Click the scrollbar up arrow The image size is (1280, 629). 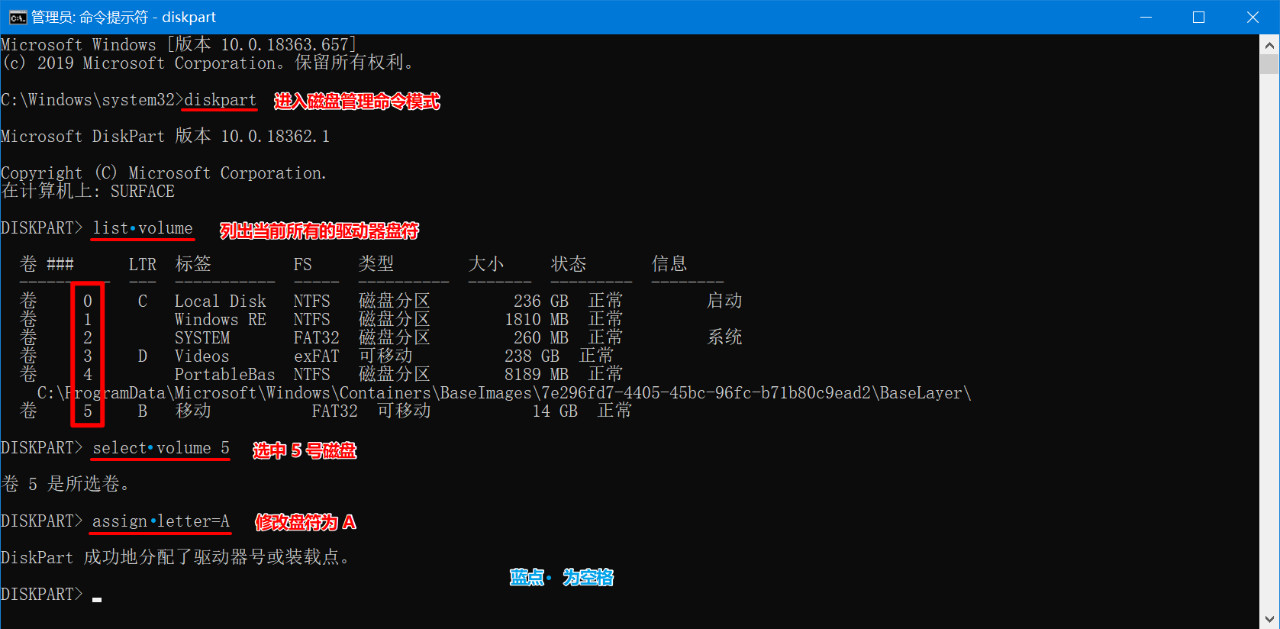pos(1270,43)
